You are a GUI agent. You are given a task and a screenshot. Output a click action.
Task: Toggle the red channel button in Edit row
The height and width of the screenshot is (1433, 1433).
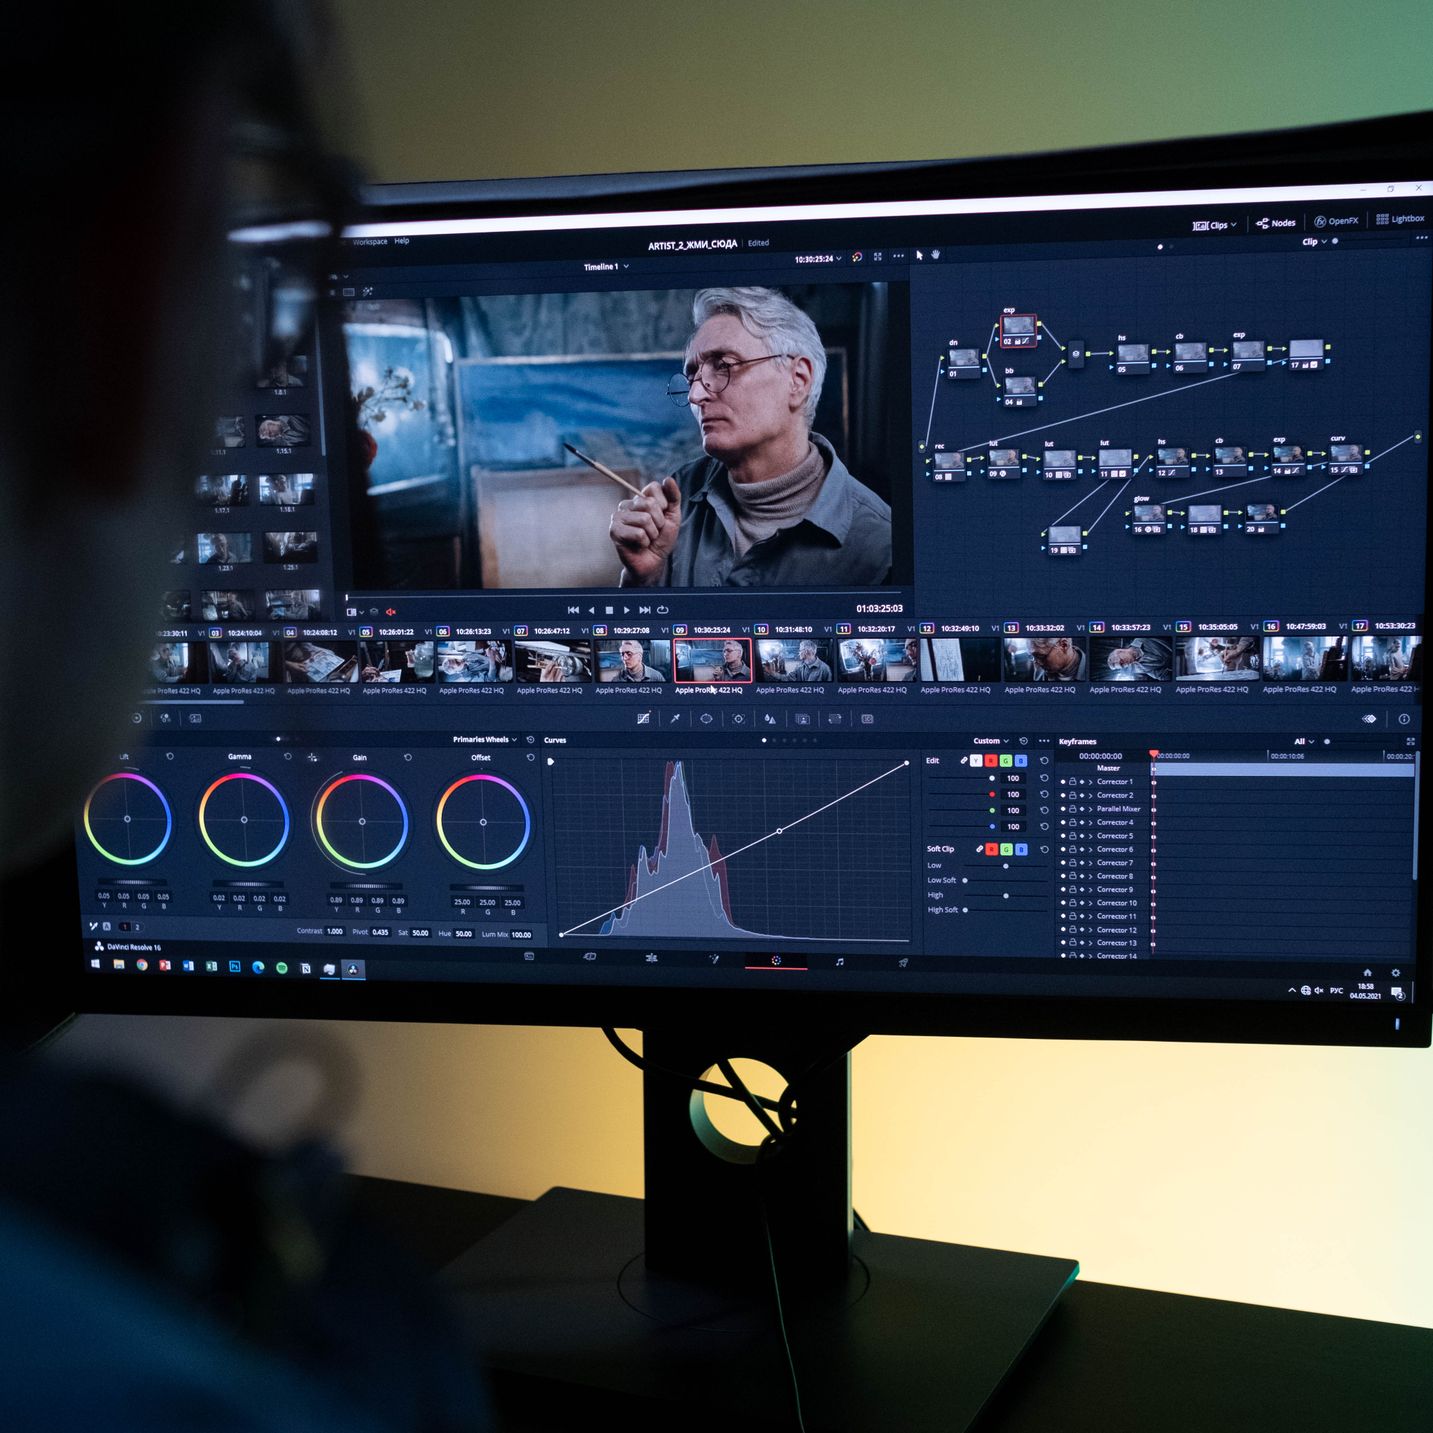991,761
